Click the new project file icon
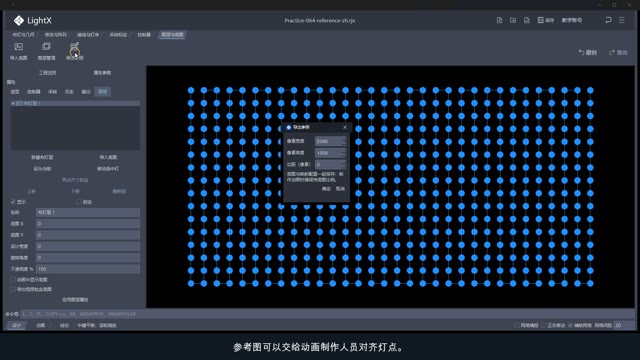Image resolution: width=640 pixels, height=360 pixels. (x=499, y=20)
